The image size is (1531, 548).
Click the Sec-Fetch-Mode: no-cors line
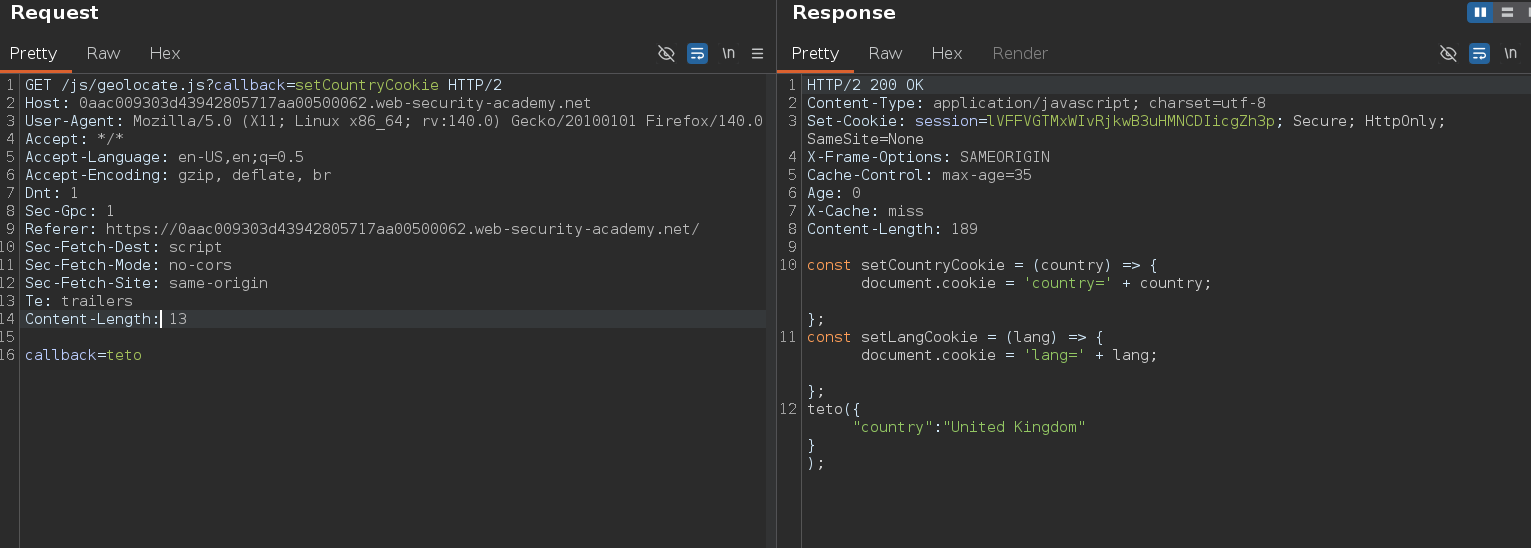(x=128, y=265)
